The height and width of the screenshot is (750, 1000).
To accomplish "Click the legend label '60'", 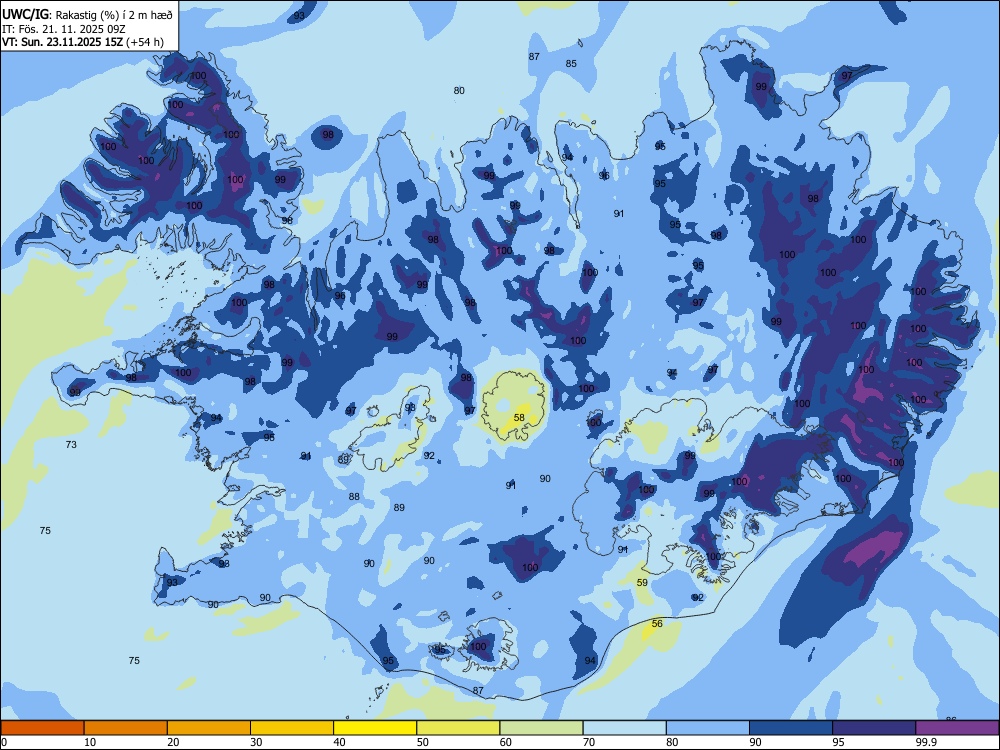I will (x=506, y=742).
